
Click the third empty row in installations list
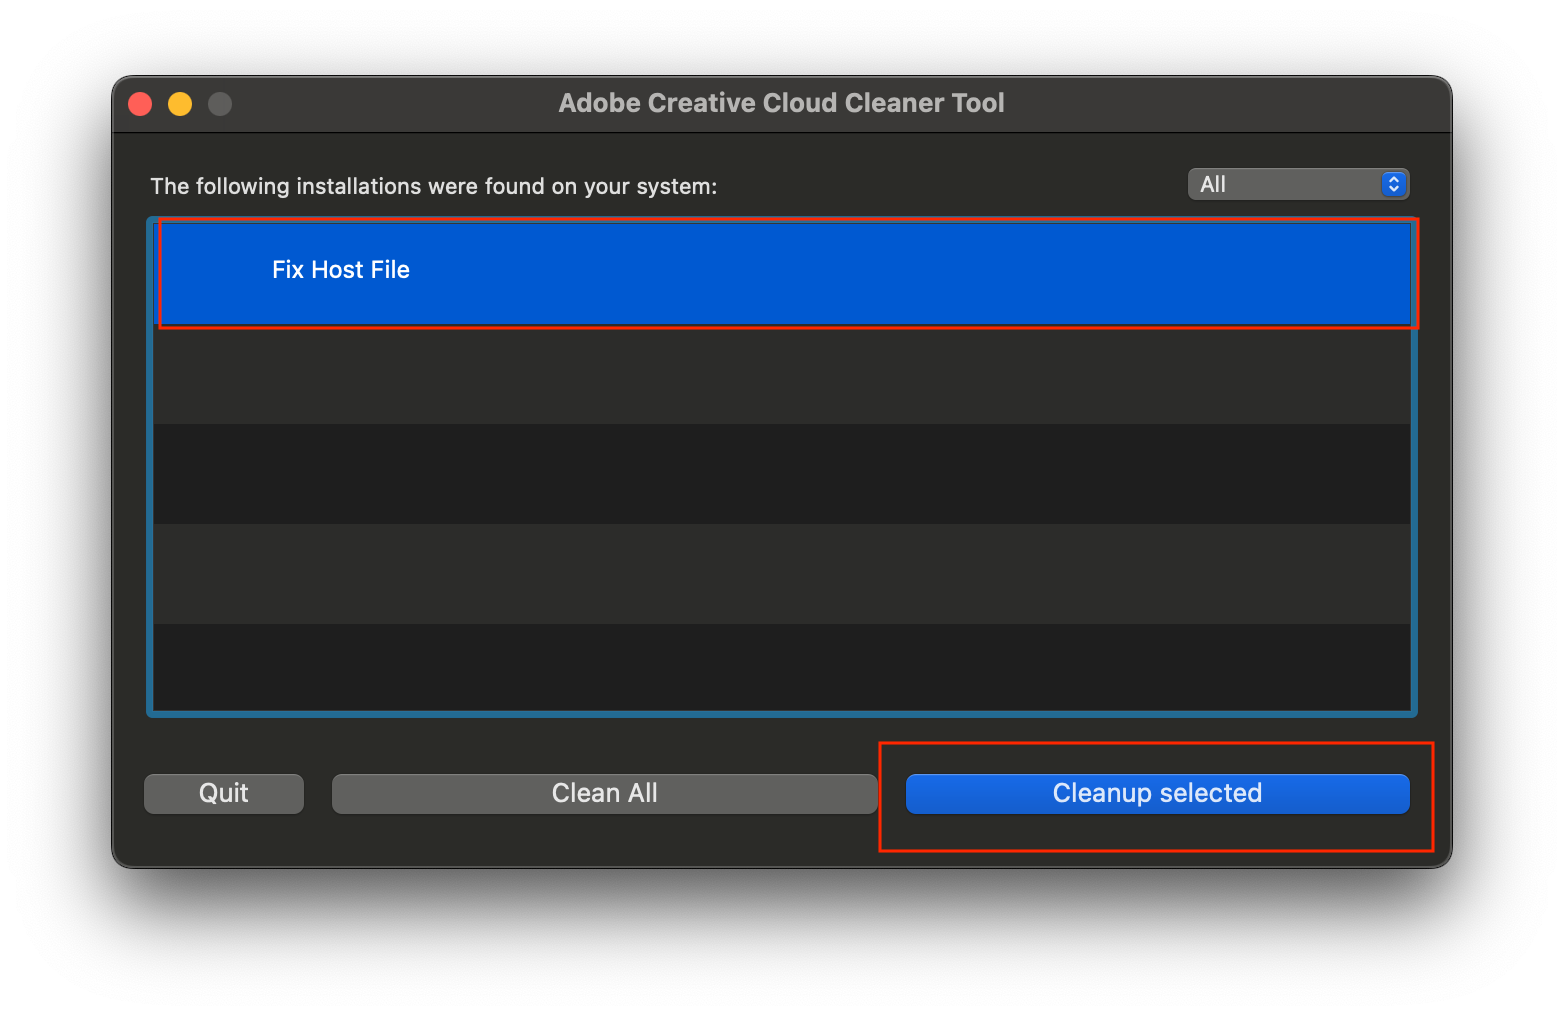pyautogui.click(x=780, y=574)
